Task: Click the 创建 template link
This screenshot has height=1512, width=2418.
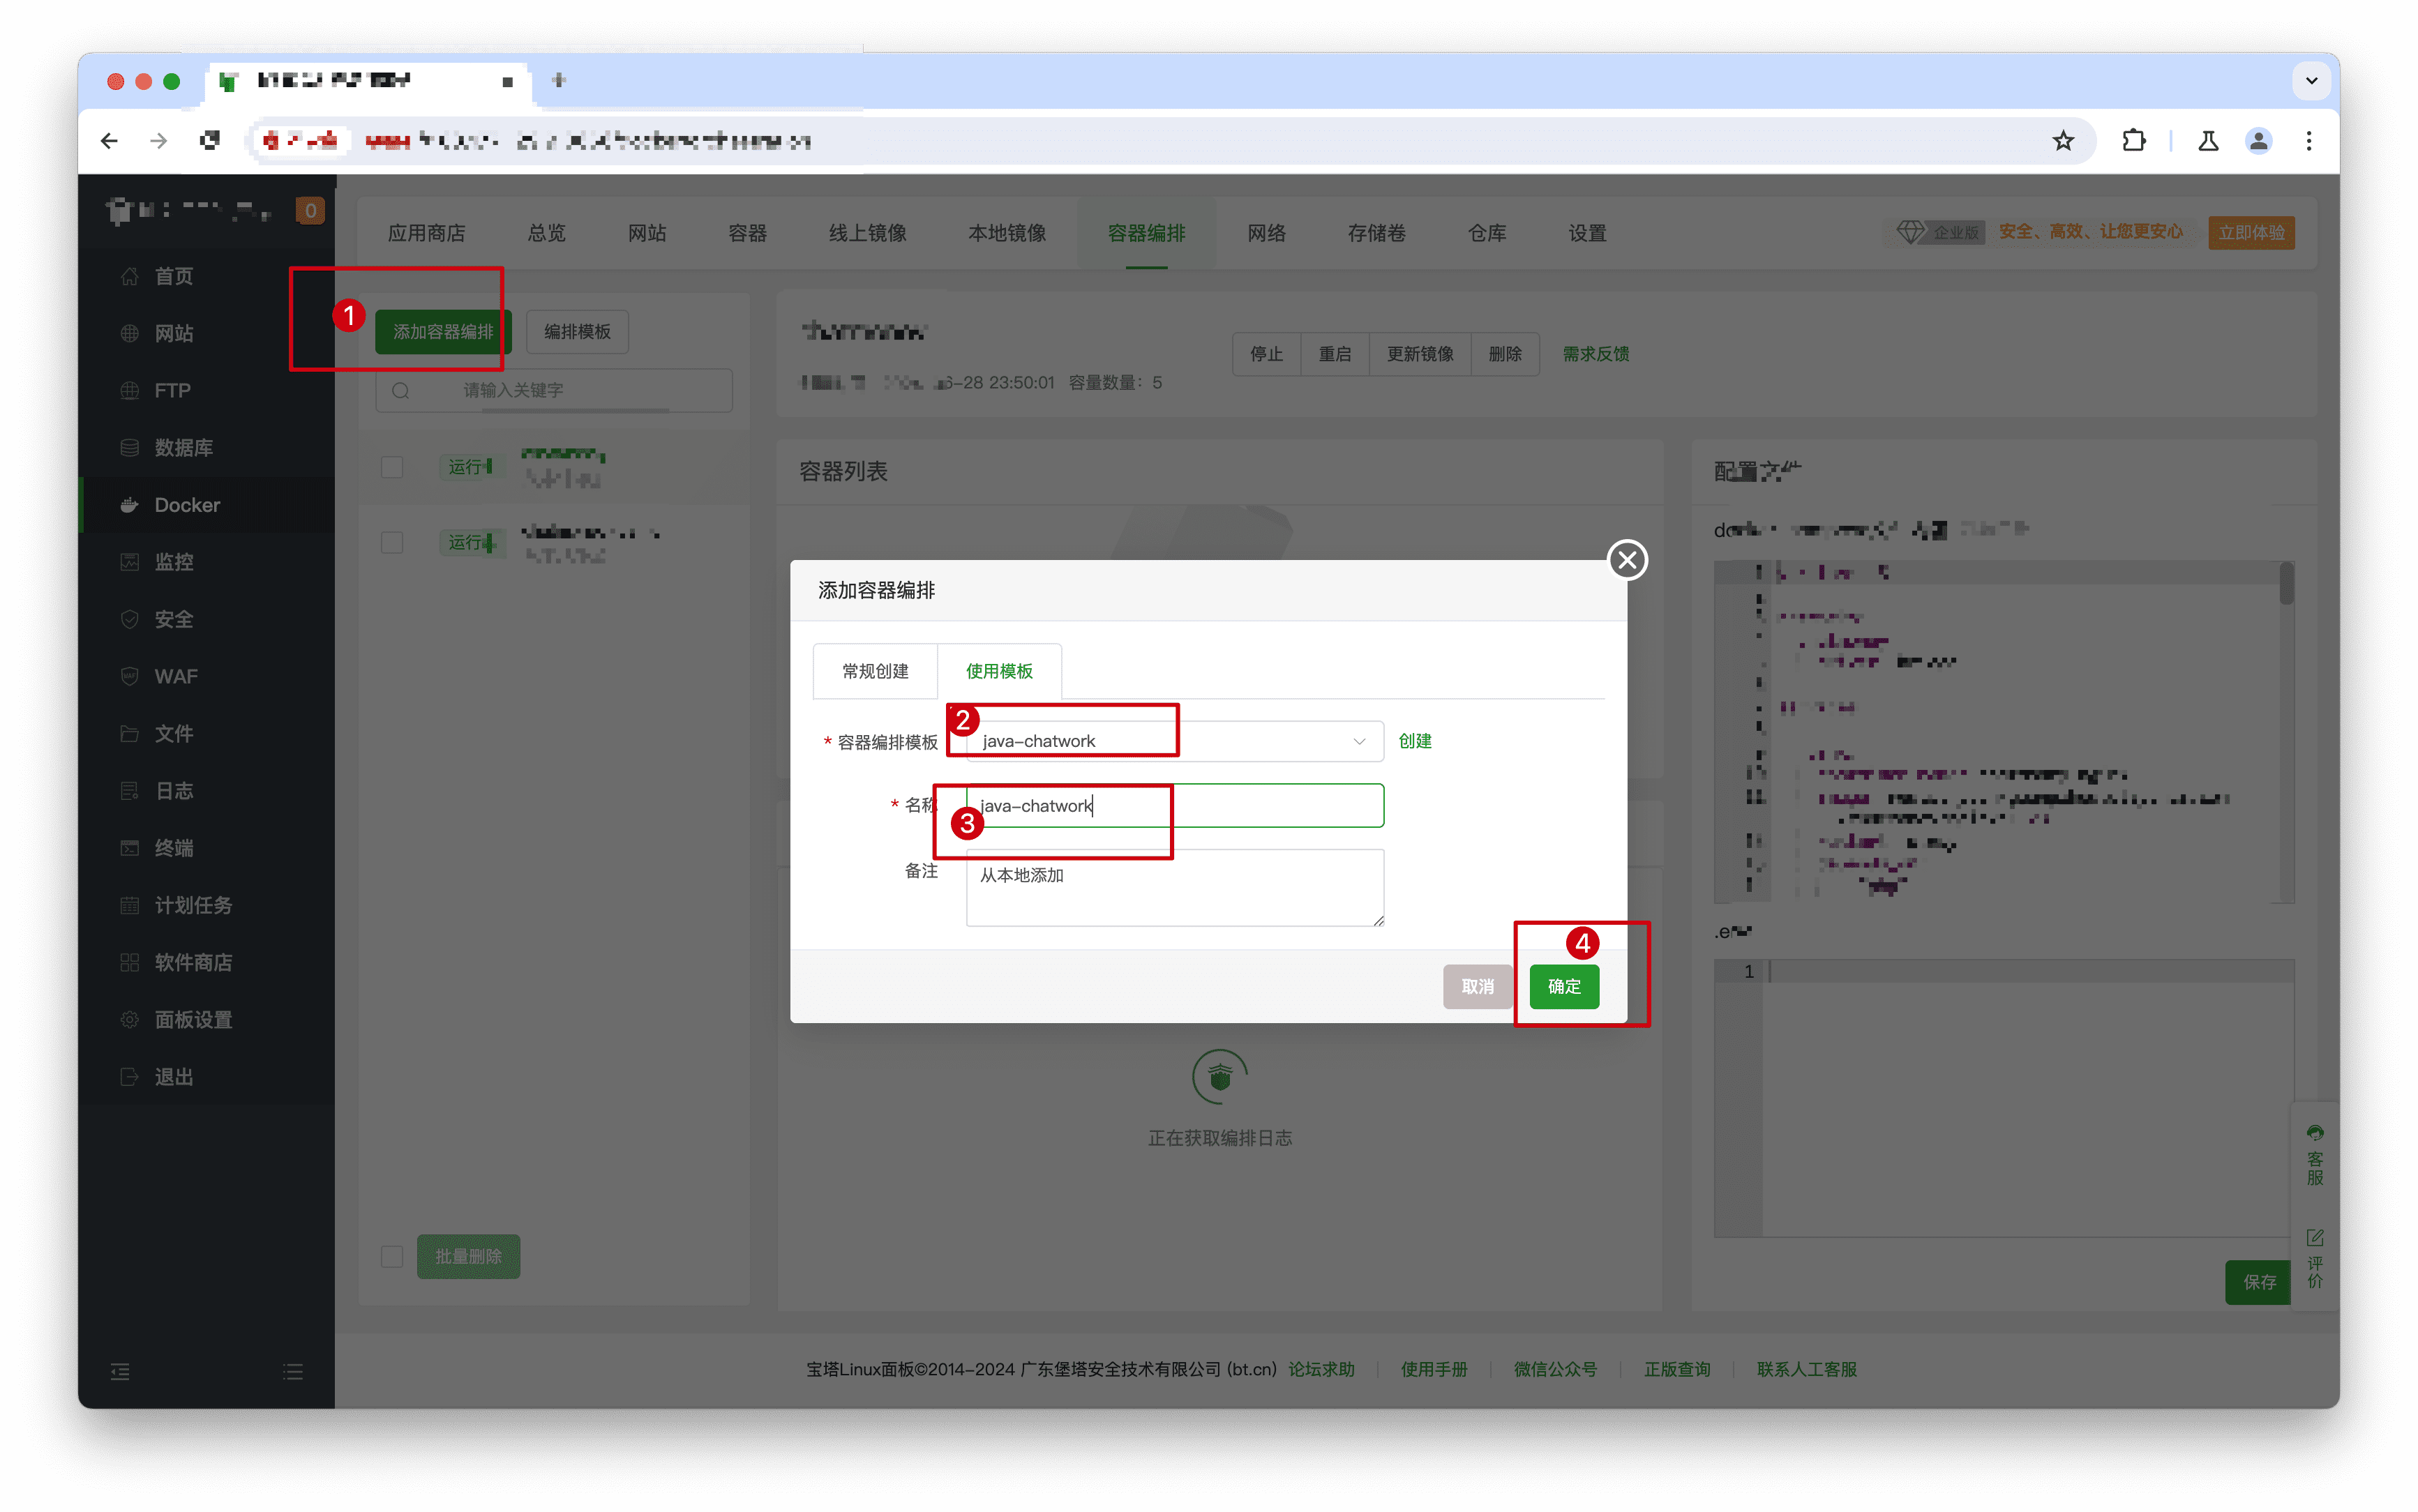Action: pos(1414,741)
